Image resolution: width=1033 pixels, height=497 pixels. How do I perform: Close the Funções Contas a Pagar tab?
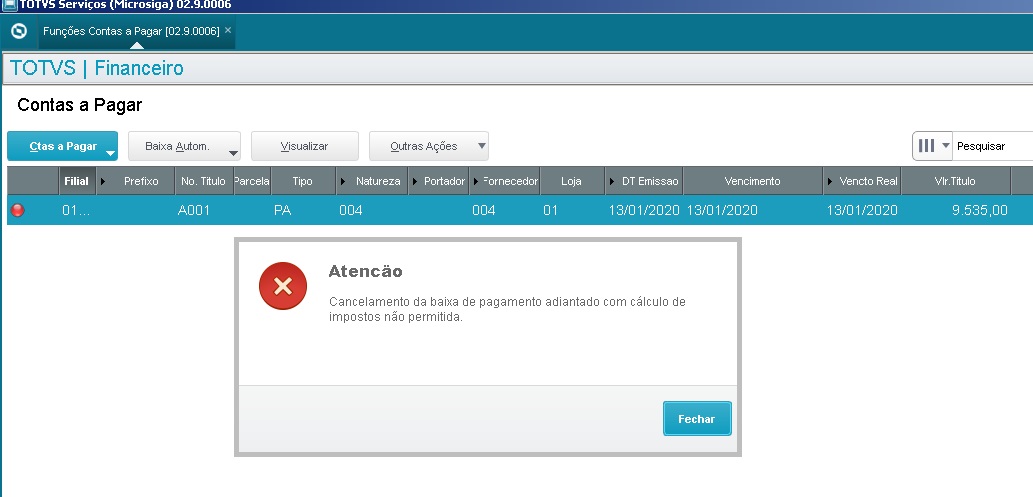pos(228,30)
